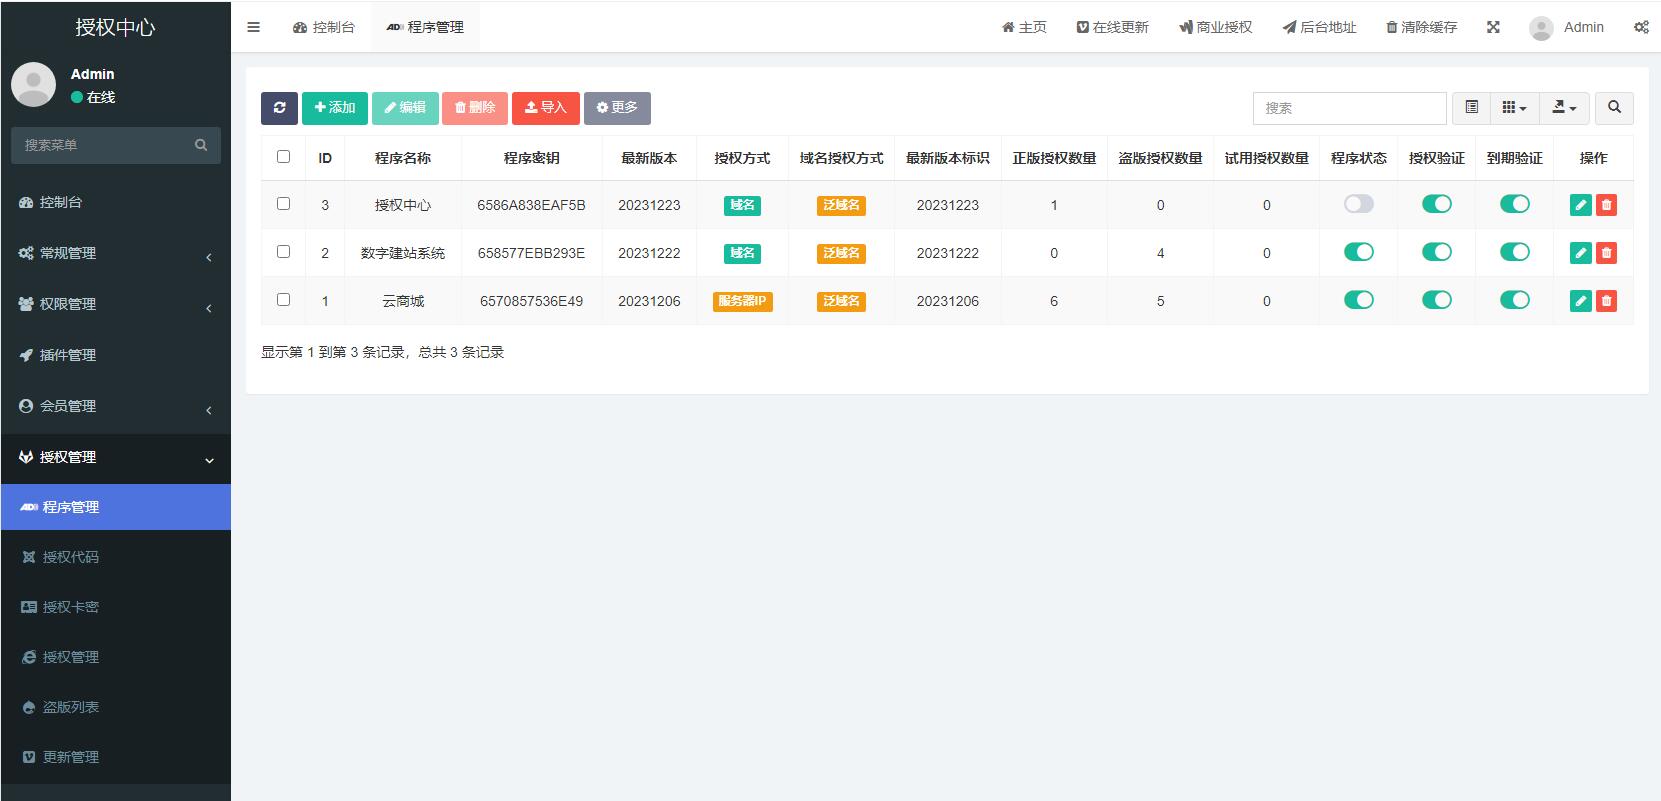This screenshot has height=801, width=1661.
Task: Click the 服务器IP tag in 云商城 row
Action: coord(742,301)
